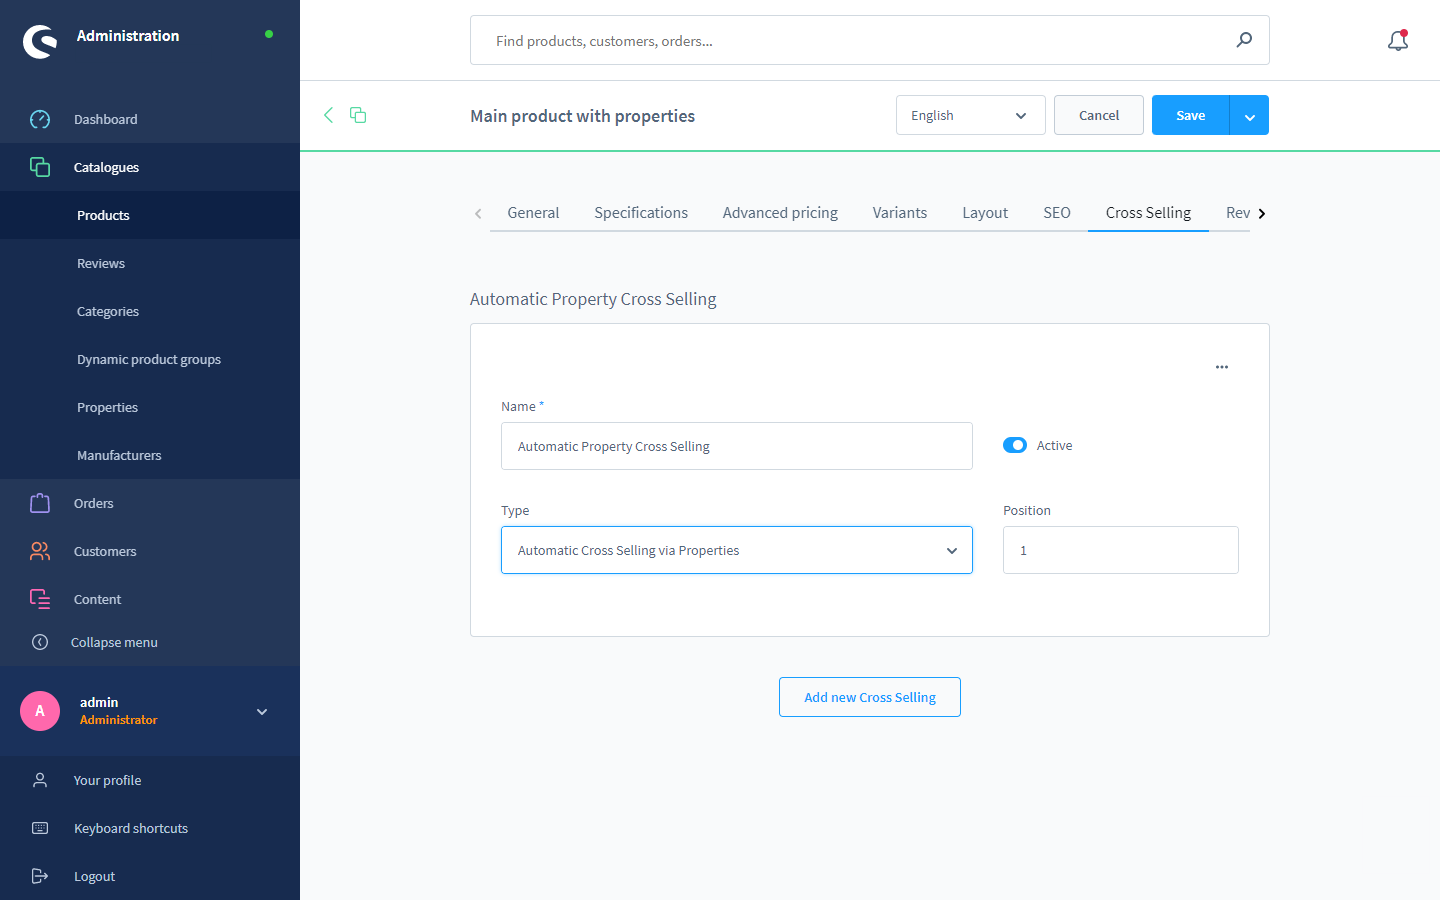Open the English language dropdown
Screen dimensions: 1440x900
point(970,115)
